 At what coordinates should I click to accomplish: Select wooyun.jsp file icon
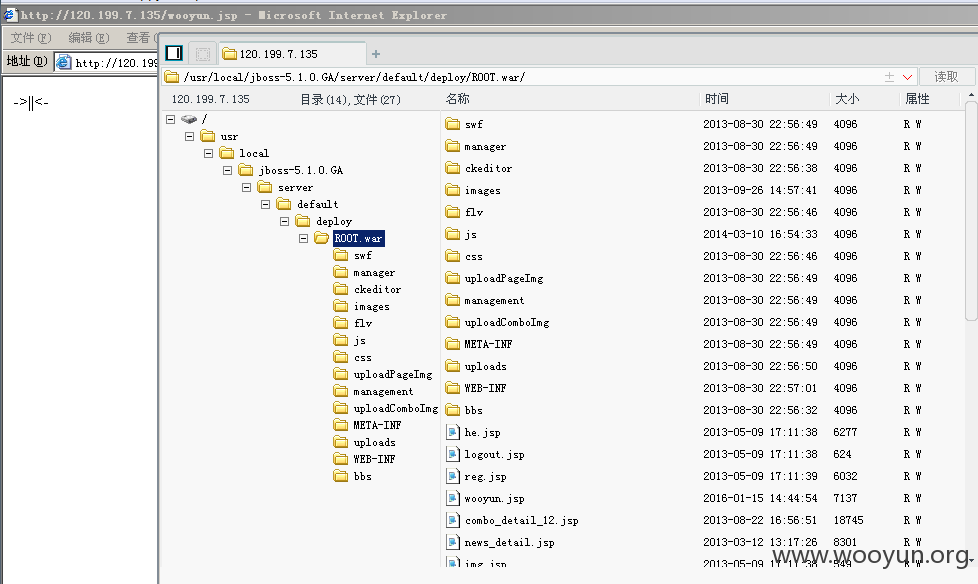453,498
